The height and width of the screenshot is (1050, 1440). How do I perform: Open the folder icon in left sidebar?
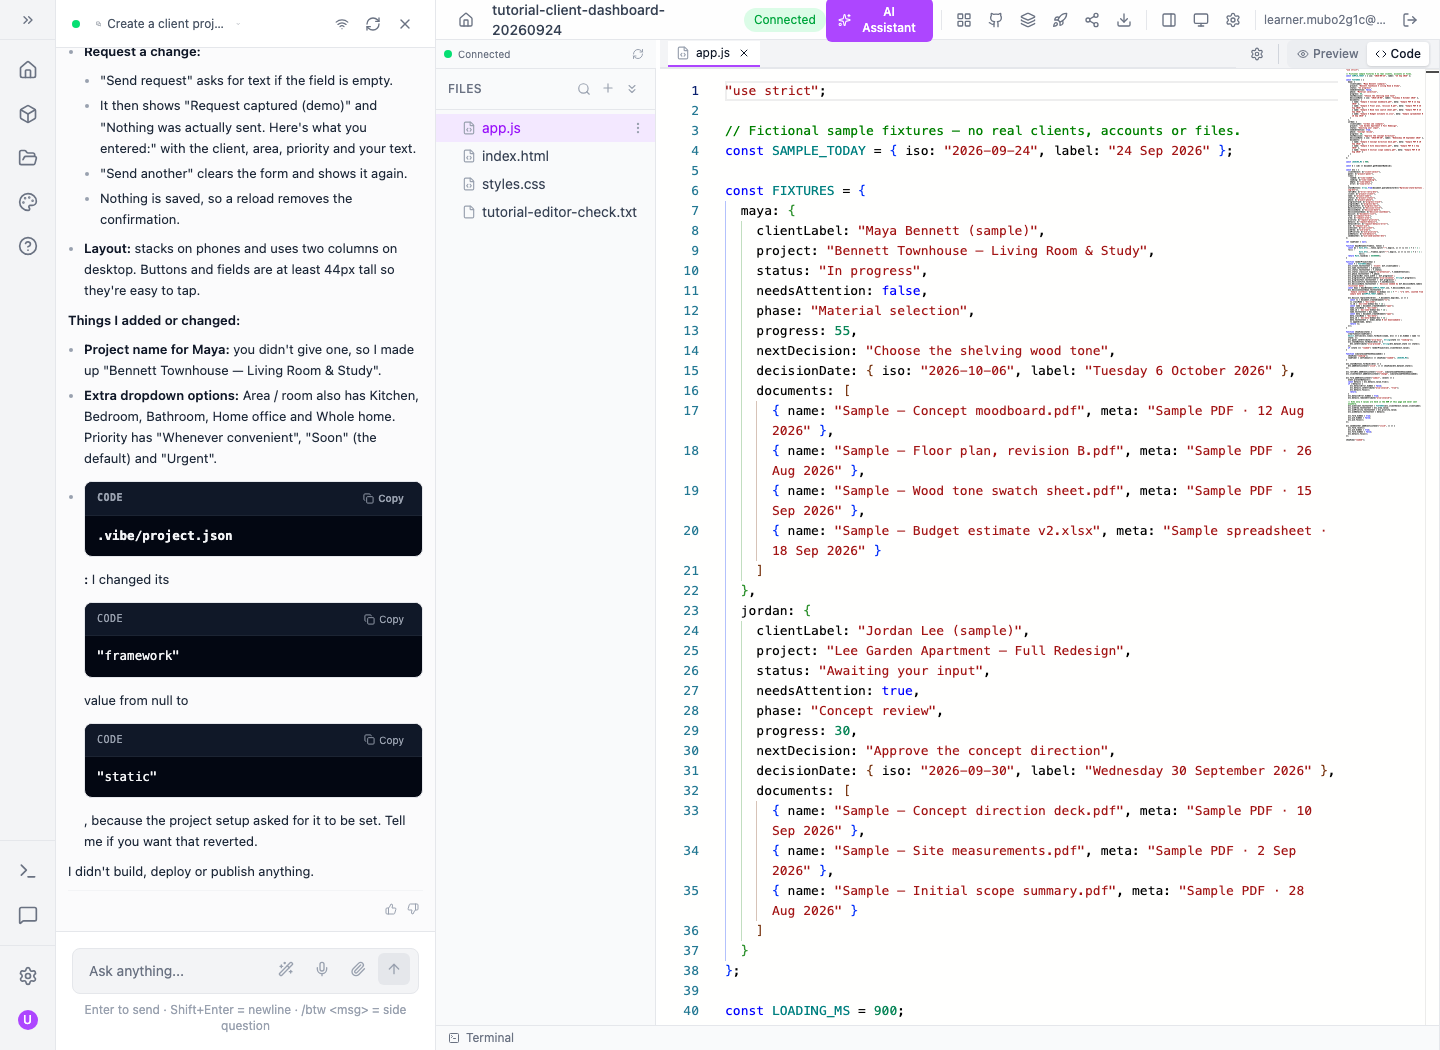click(28, 158)
